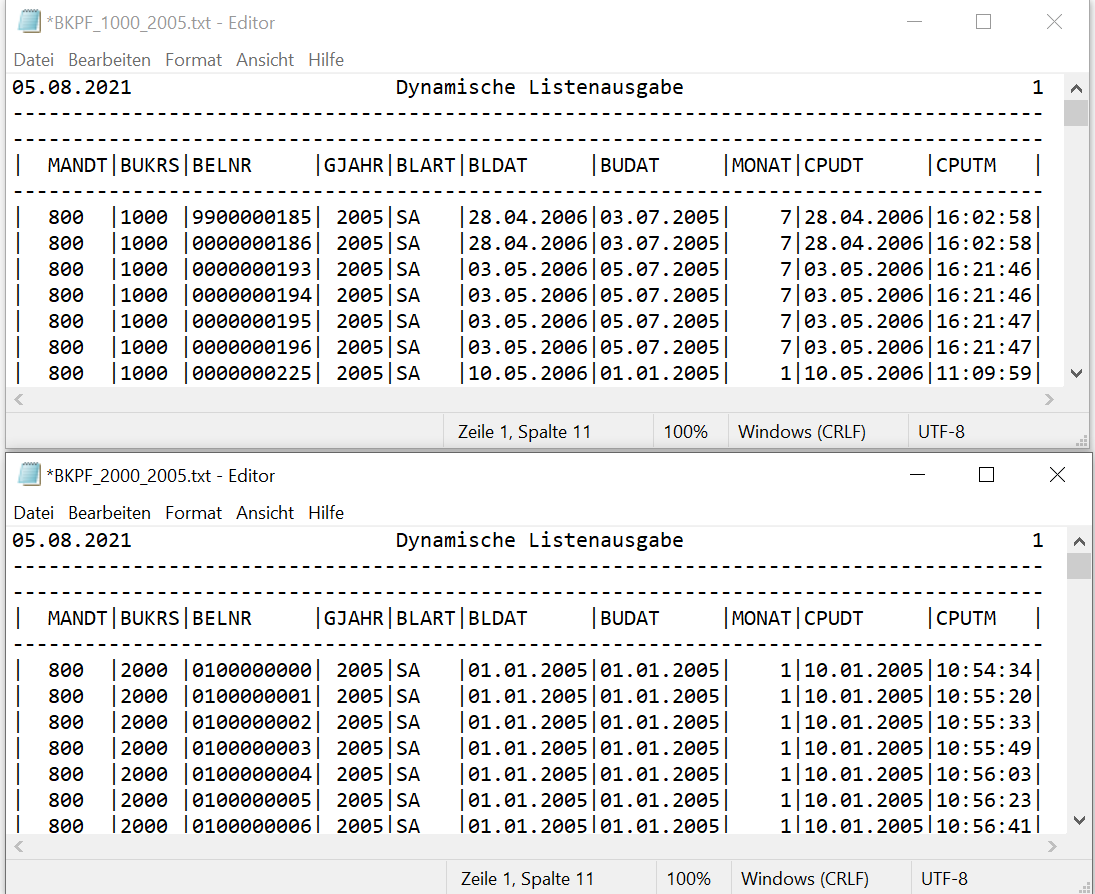Viewport: 1095px width, 894px height.
Task: Click the Notepad icon in BKPF_1000_2005.txt title bar
Action: coord(29,22)
